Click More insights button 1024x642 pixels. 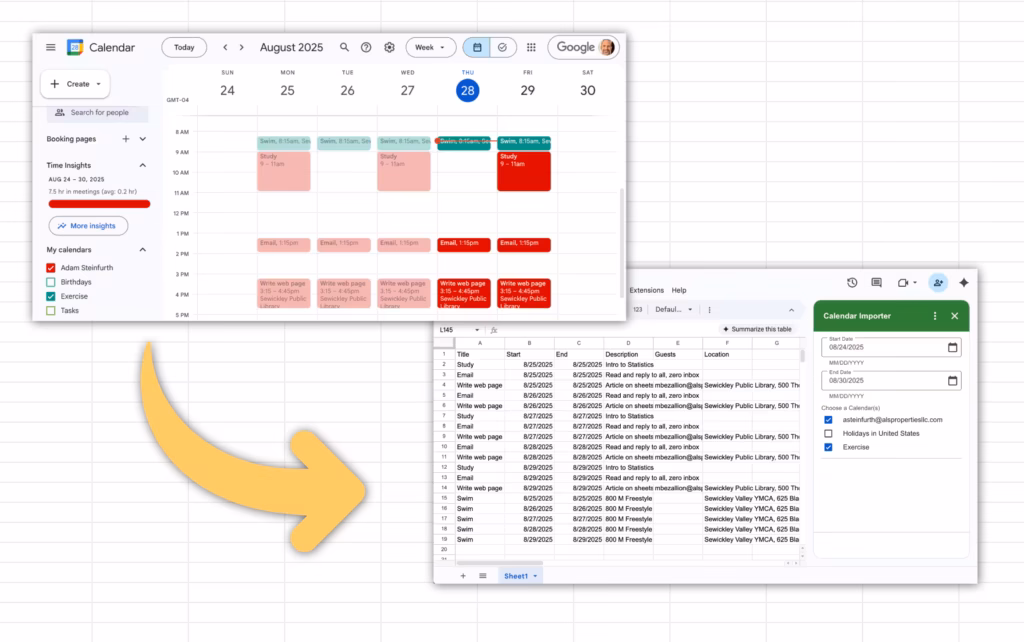click(88, 225)
